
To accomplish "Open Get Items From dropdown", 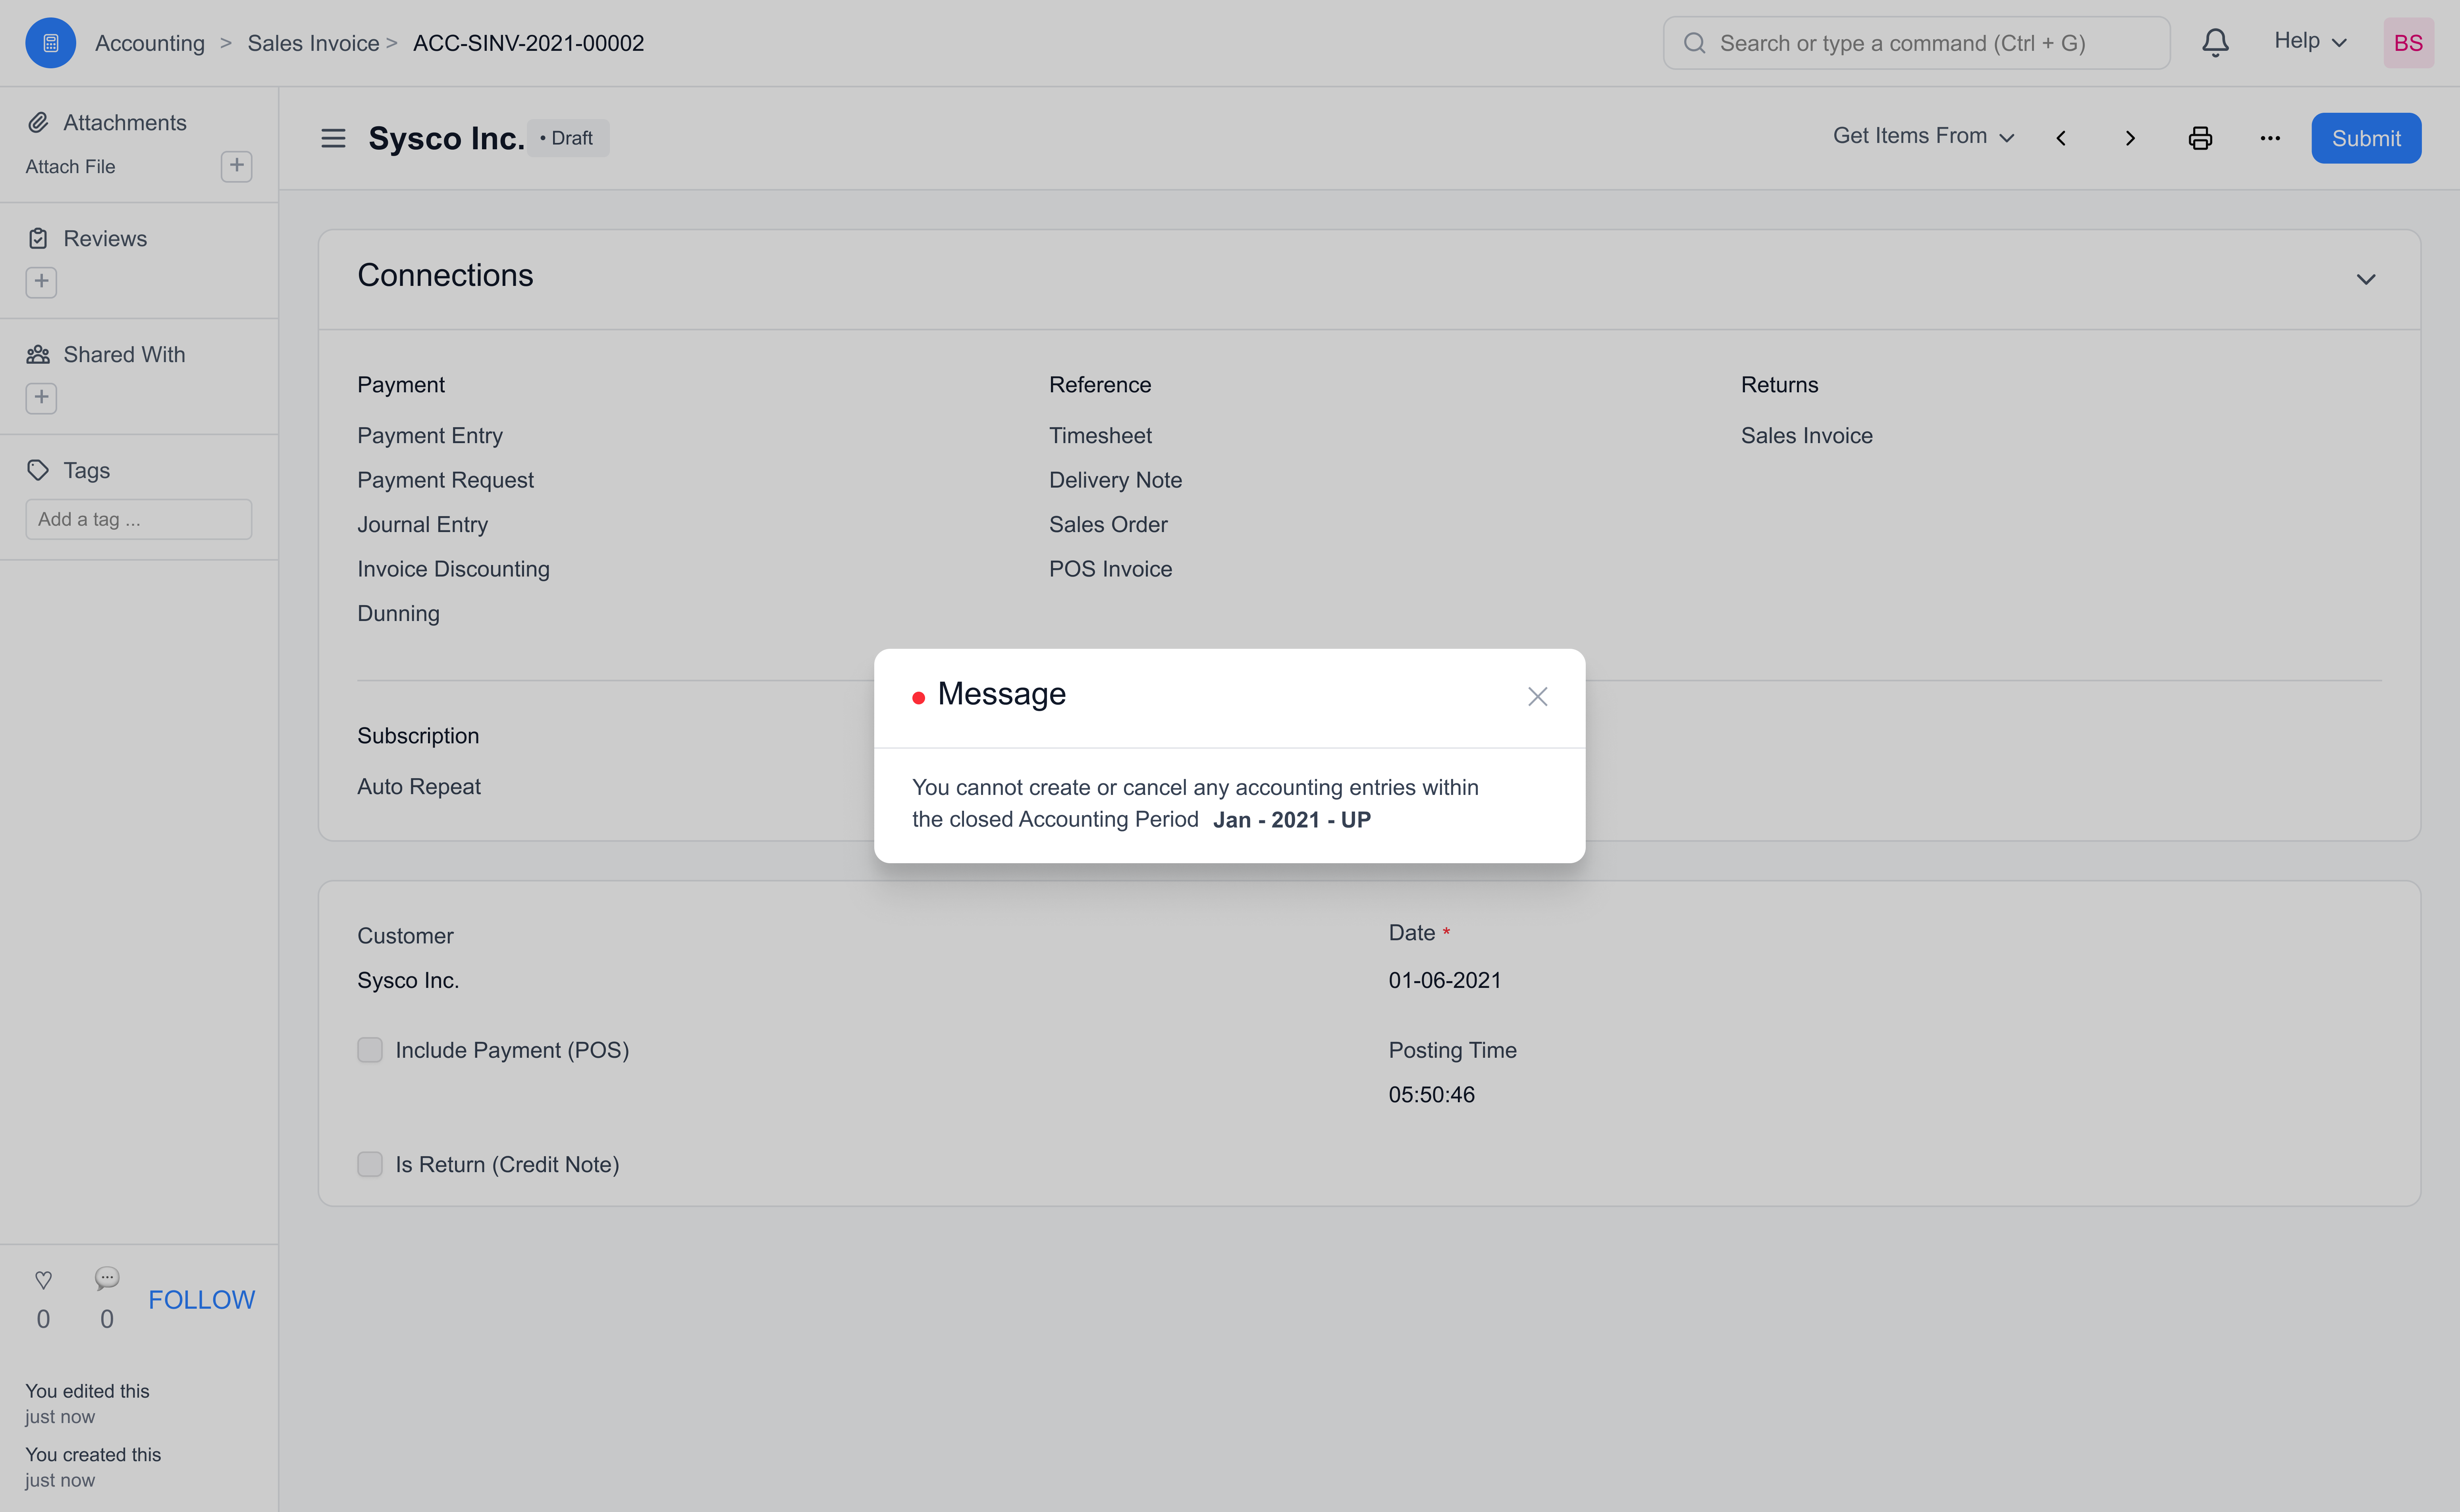I will click(1922, 136).
